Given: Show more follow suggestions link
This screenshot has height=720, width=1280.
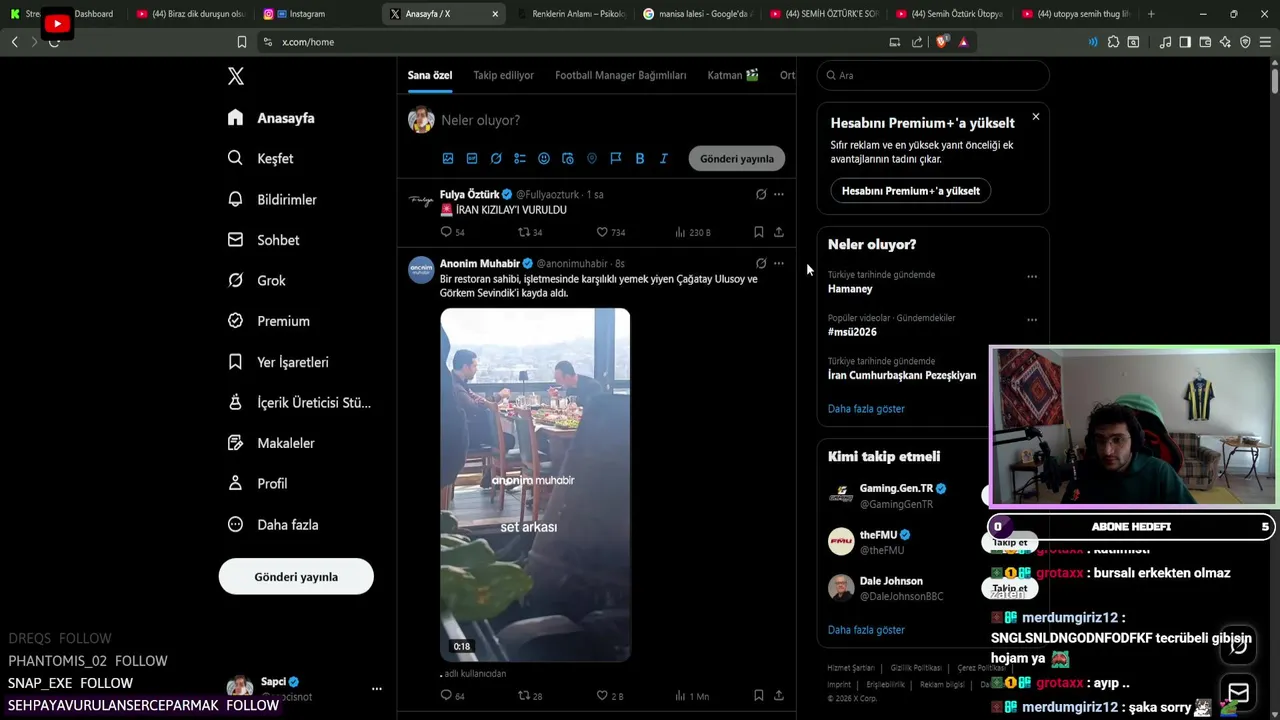Looking at the screenshot, I should (x=866, y=630).
